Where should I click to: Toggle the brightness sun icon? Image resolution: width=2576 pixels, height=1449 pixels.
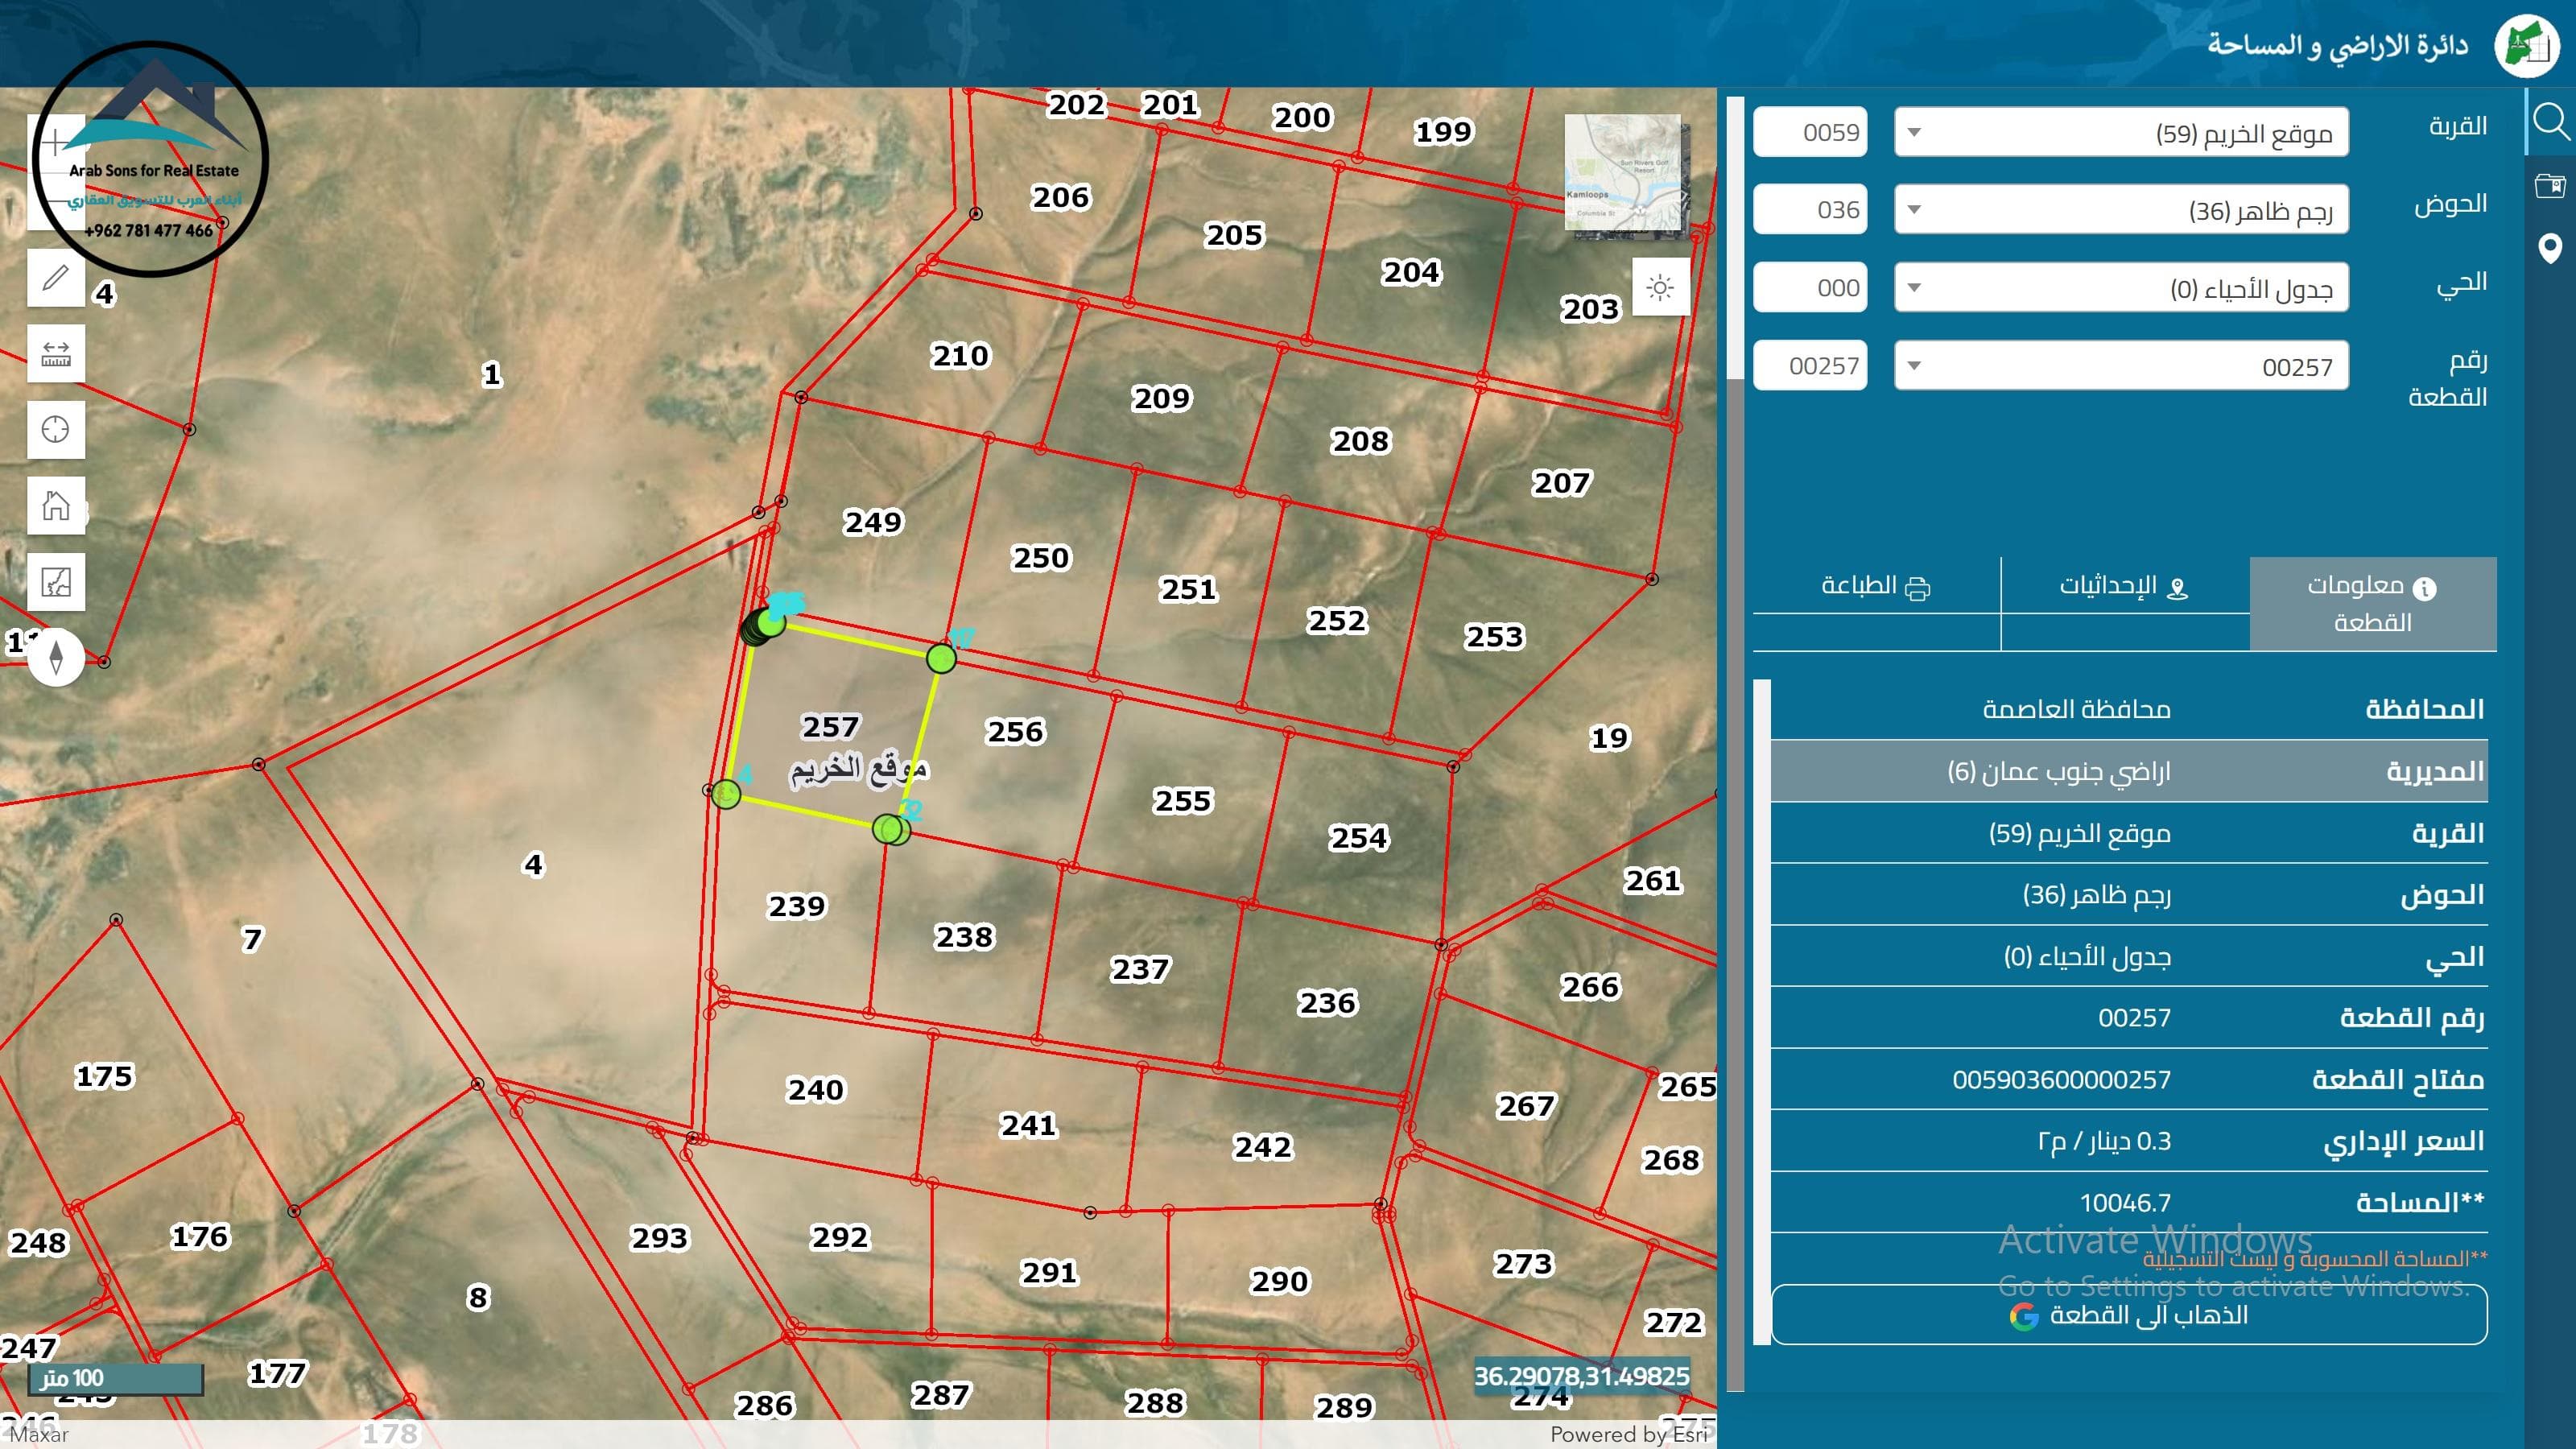click(x=1660, y=288)
